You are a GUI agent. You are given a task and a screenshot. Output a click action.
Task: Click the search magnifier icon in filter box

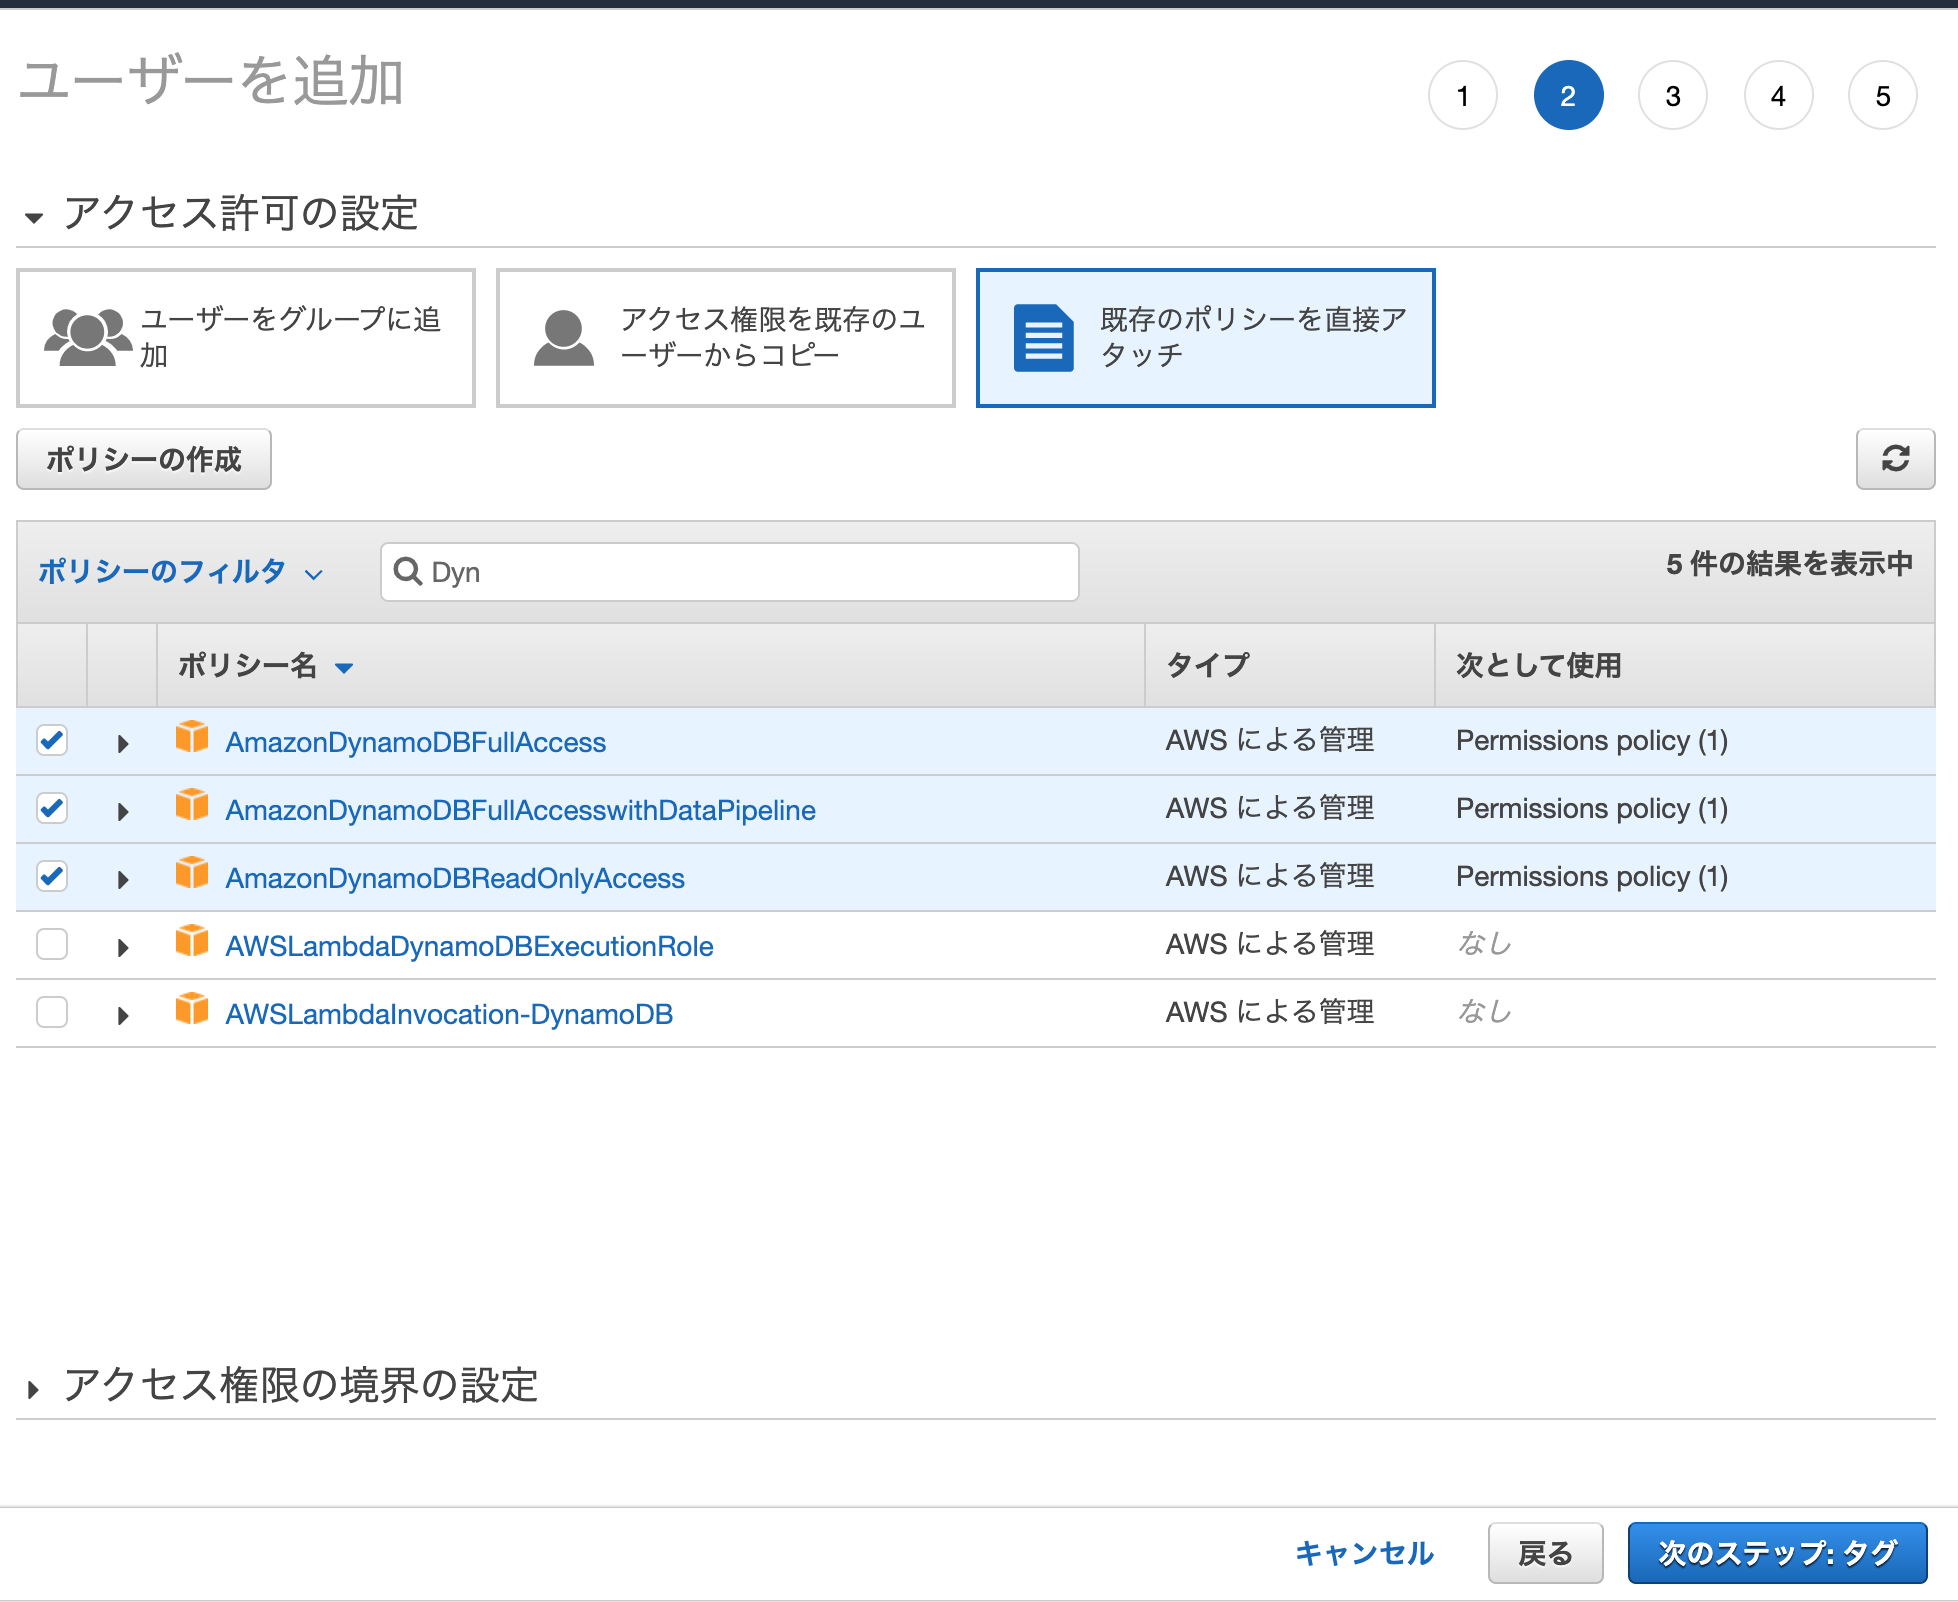coord(408,571)
